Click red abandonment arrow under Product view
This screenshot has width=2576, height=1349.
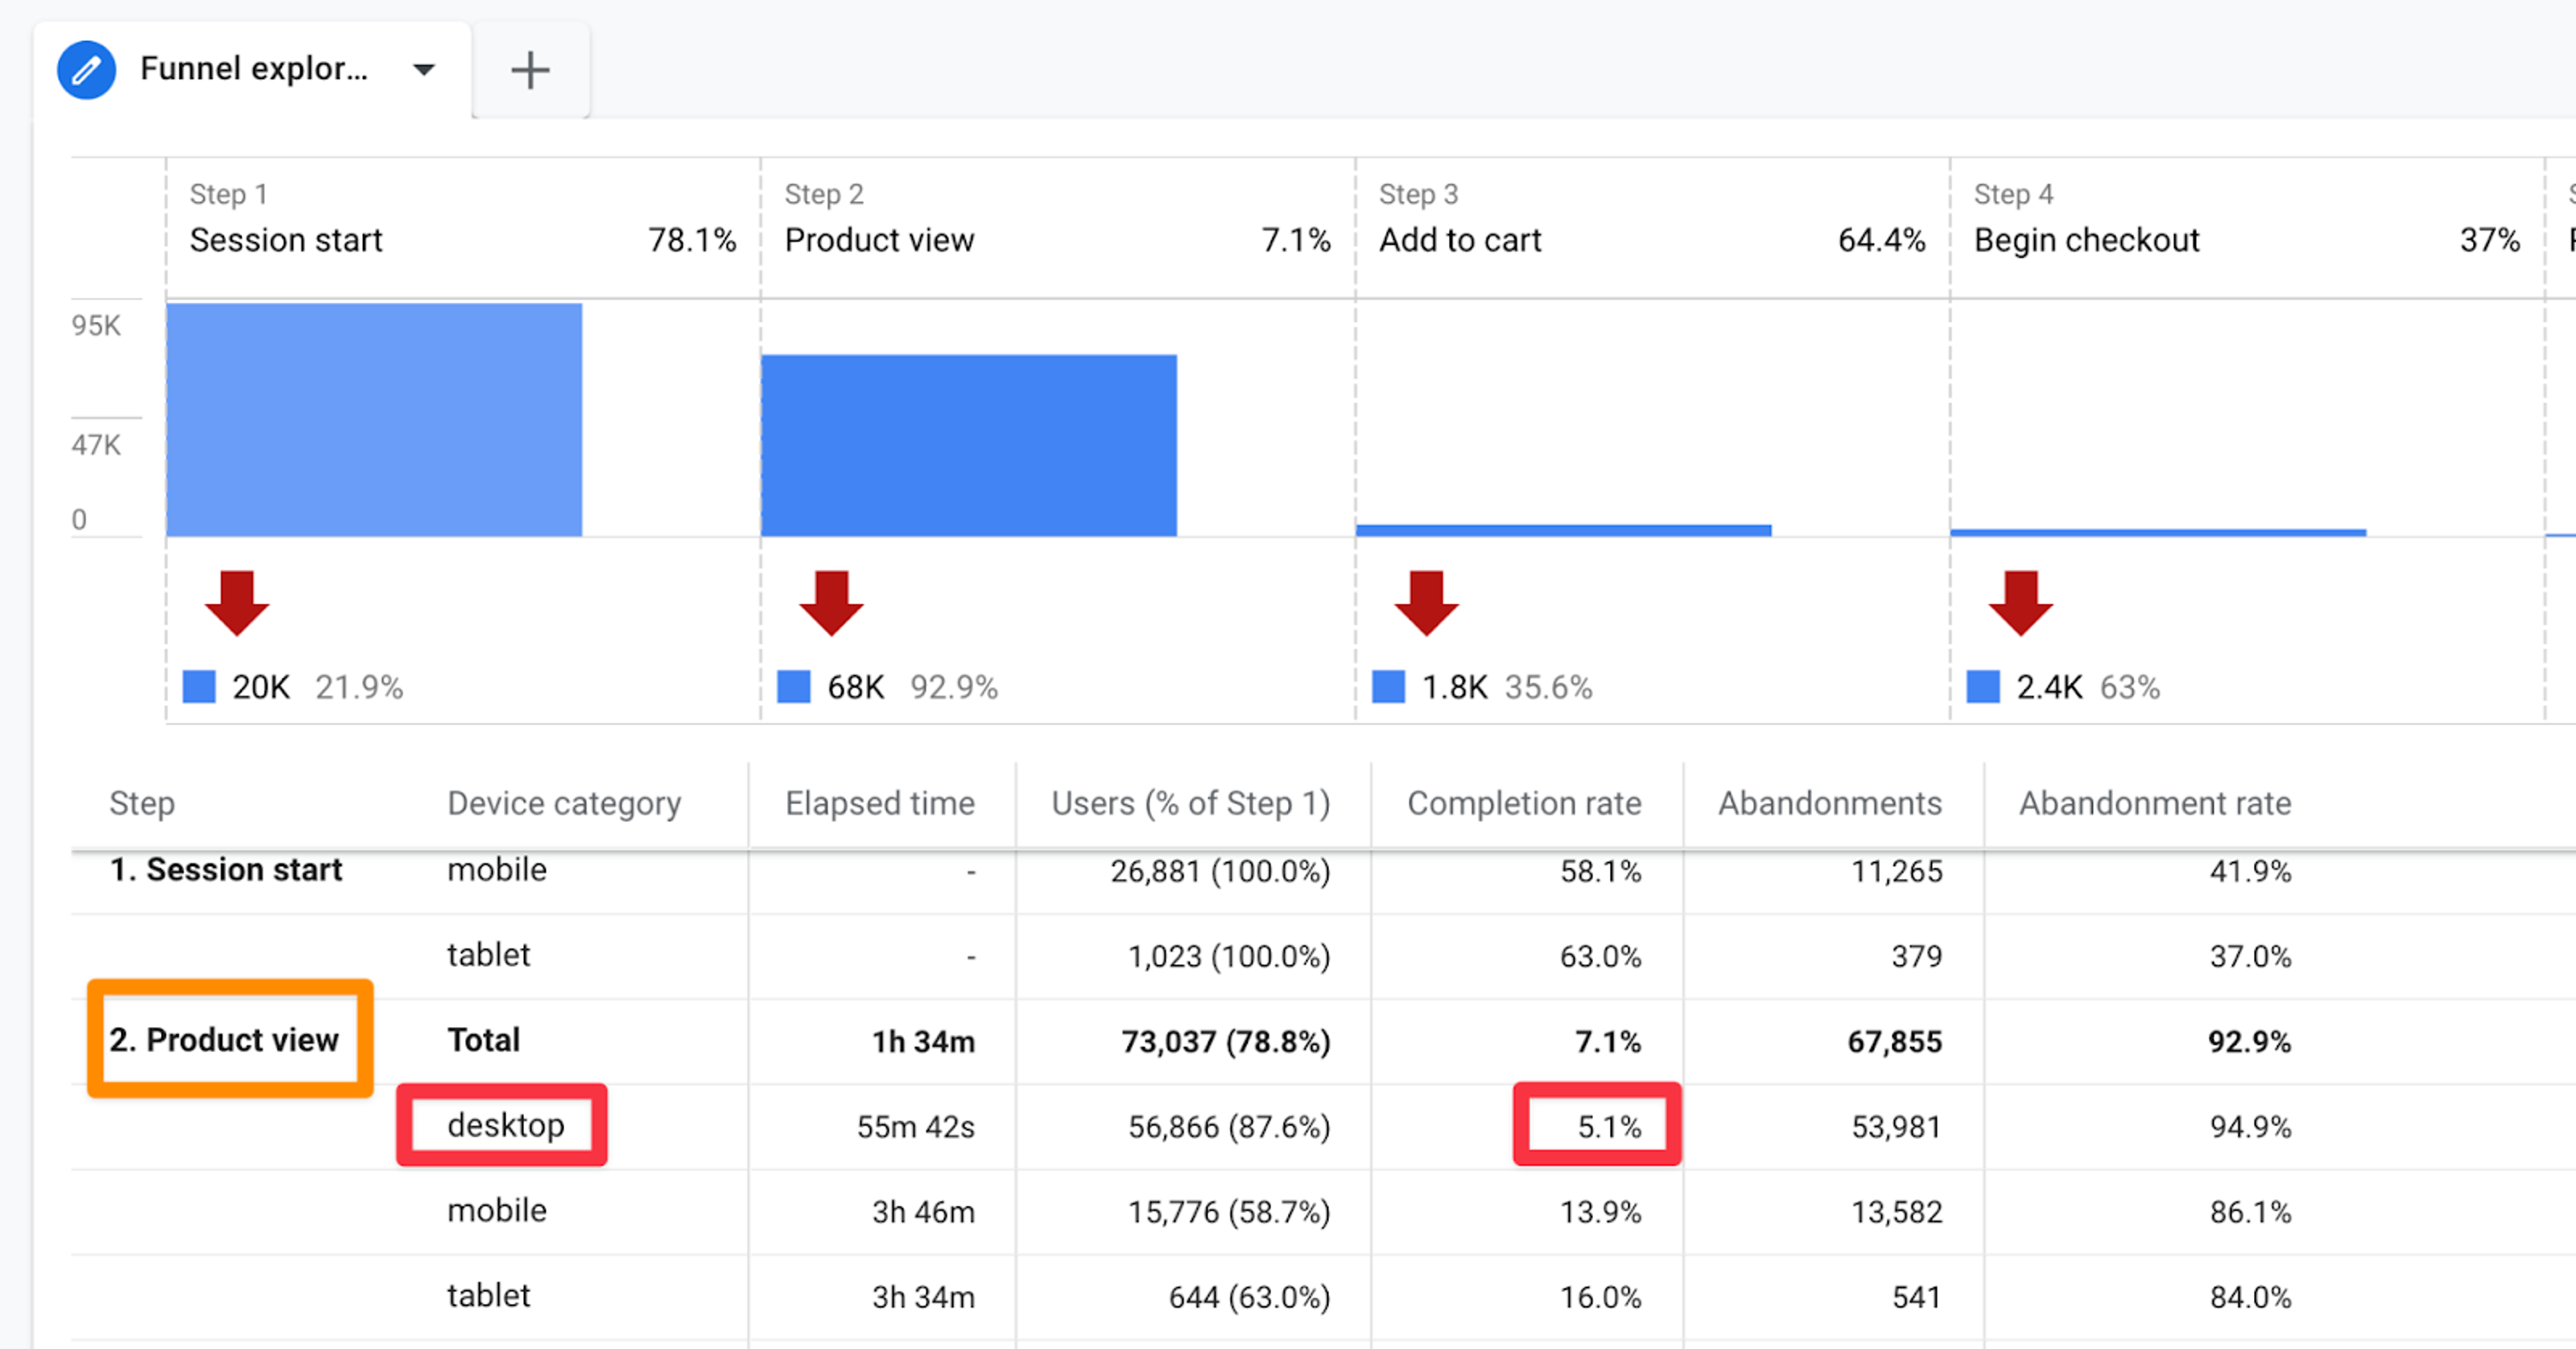click(831, 603)
